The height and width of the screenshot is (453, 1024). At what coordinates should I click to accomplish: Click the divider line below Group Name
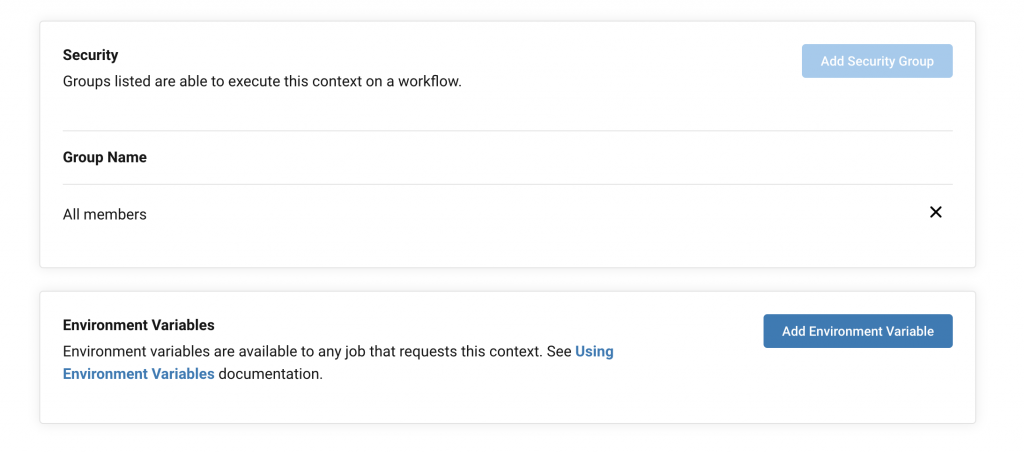click(507, 184)
